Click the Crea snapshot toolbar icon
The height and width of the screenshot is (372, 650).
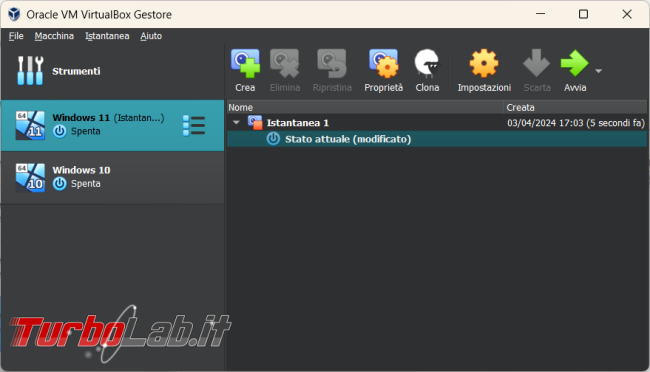click(245, 64)
